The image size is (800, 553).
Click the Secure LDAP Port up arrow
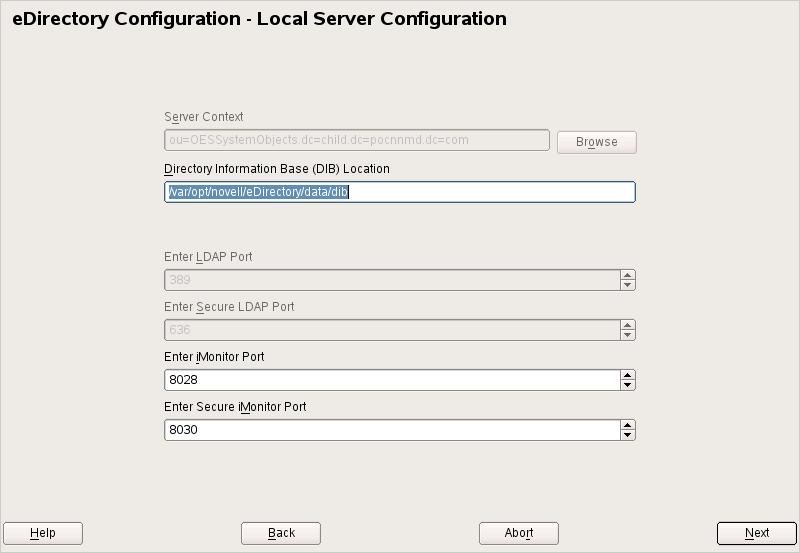627,325
